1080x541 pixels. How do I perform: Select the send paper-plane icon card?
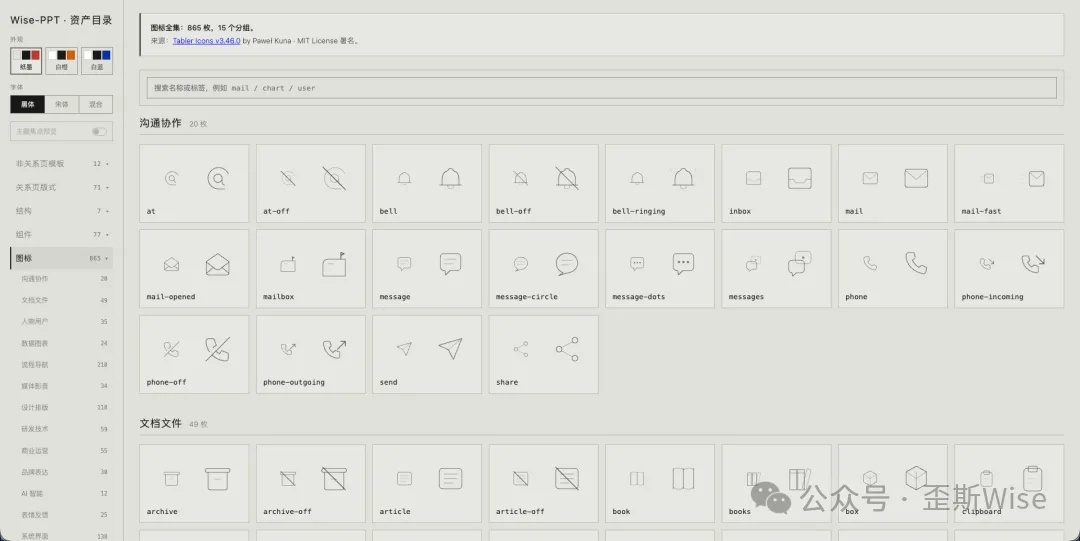coord(427,354)
